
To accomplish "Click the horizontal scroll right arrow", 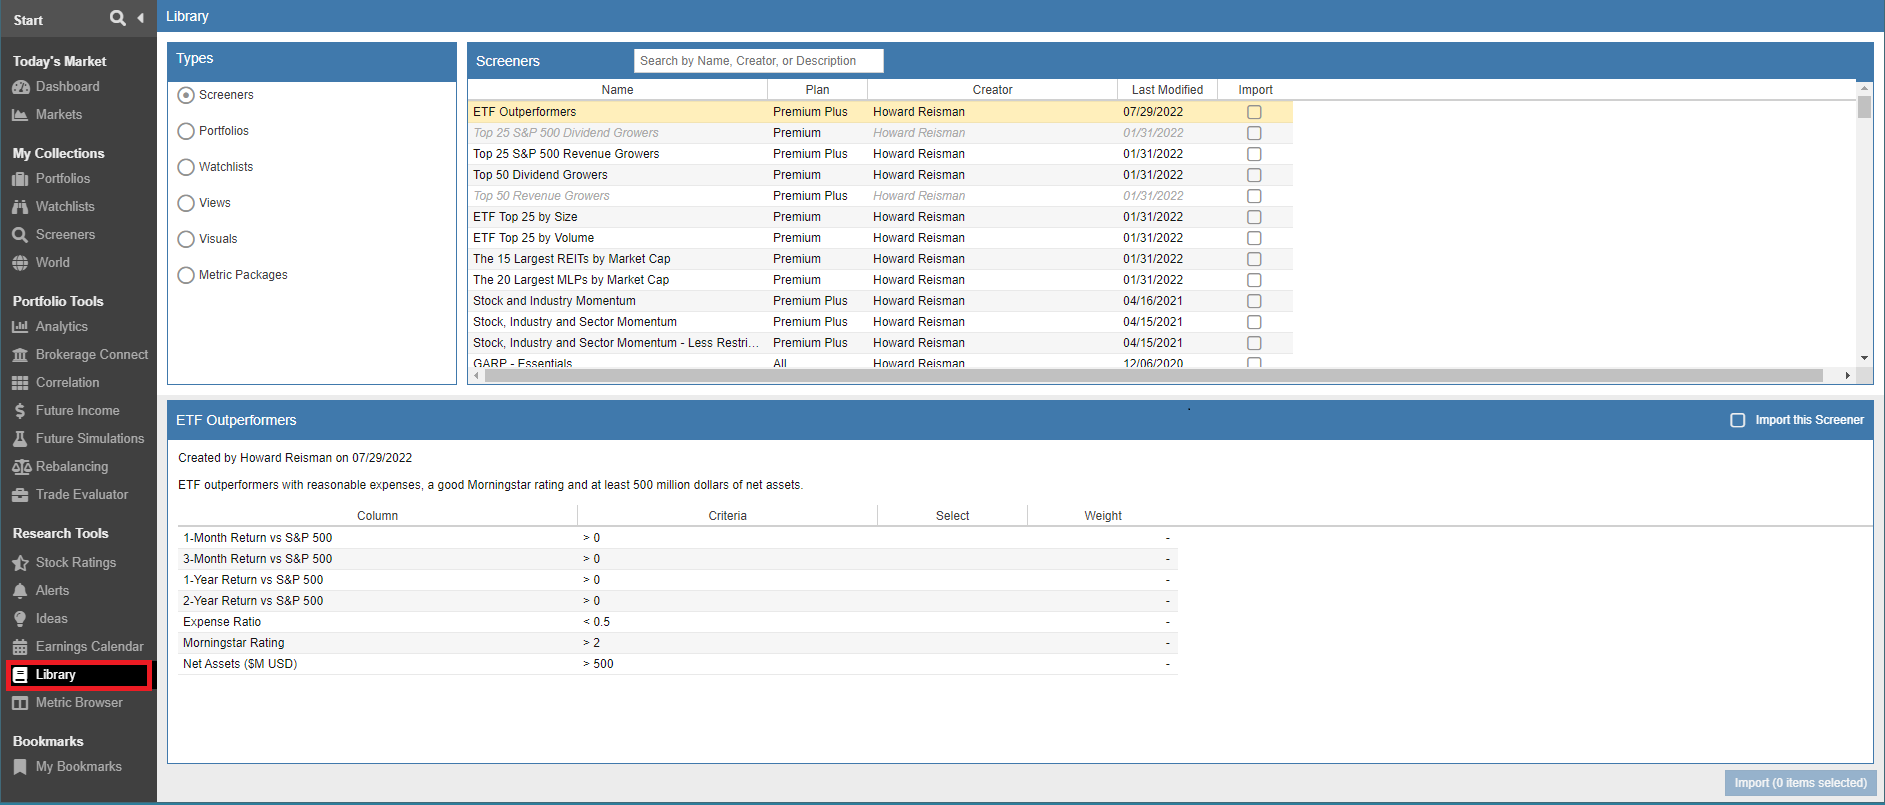I will pyautogui.click(x=1847, y=376).
